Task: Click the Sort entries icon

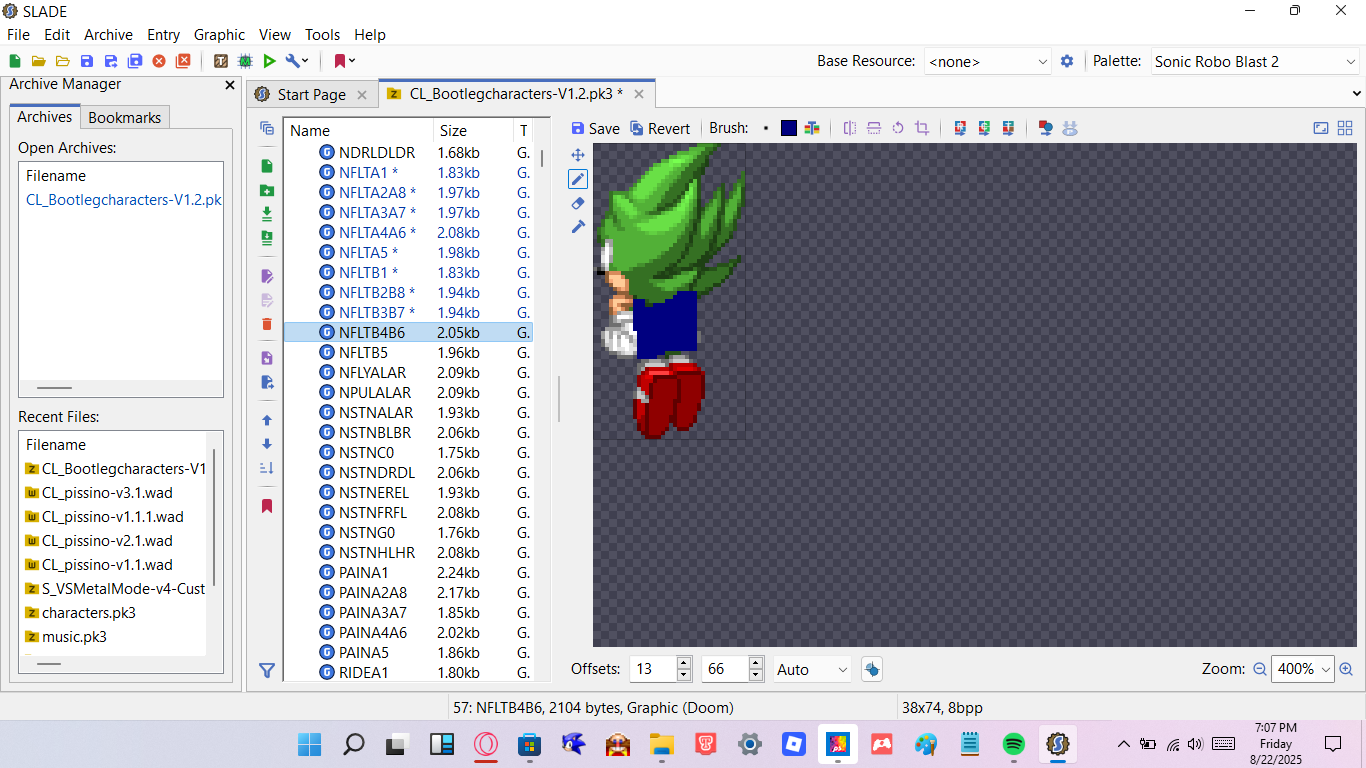Action: tap(267, 468)
